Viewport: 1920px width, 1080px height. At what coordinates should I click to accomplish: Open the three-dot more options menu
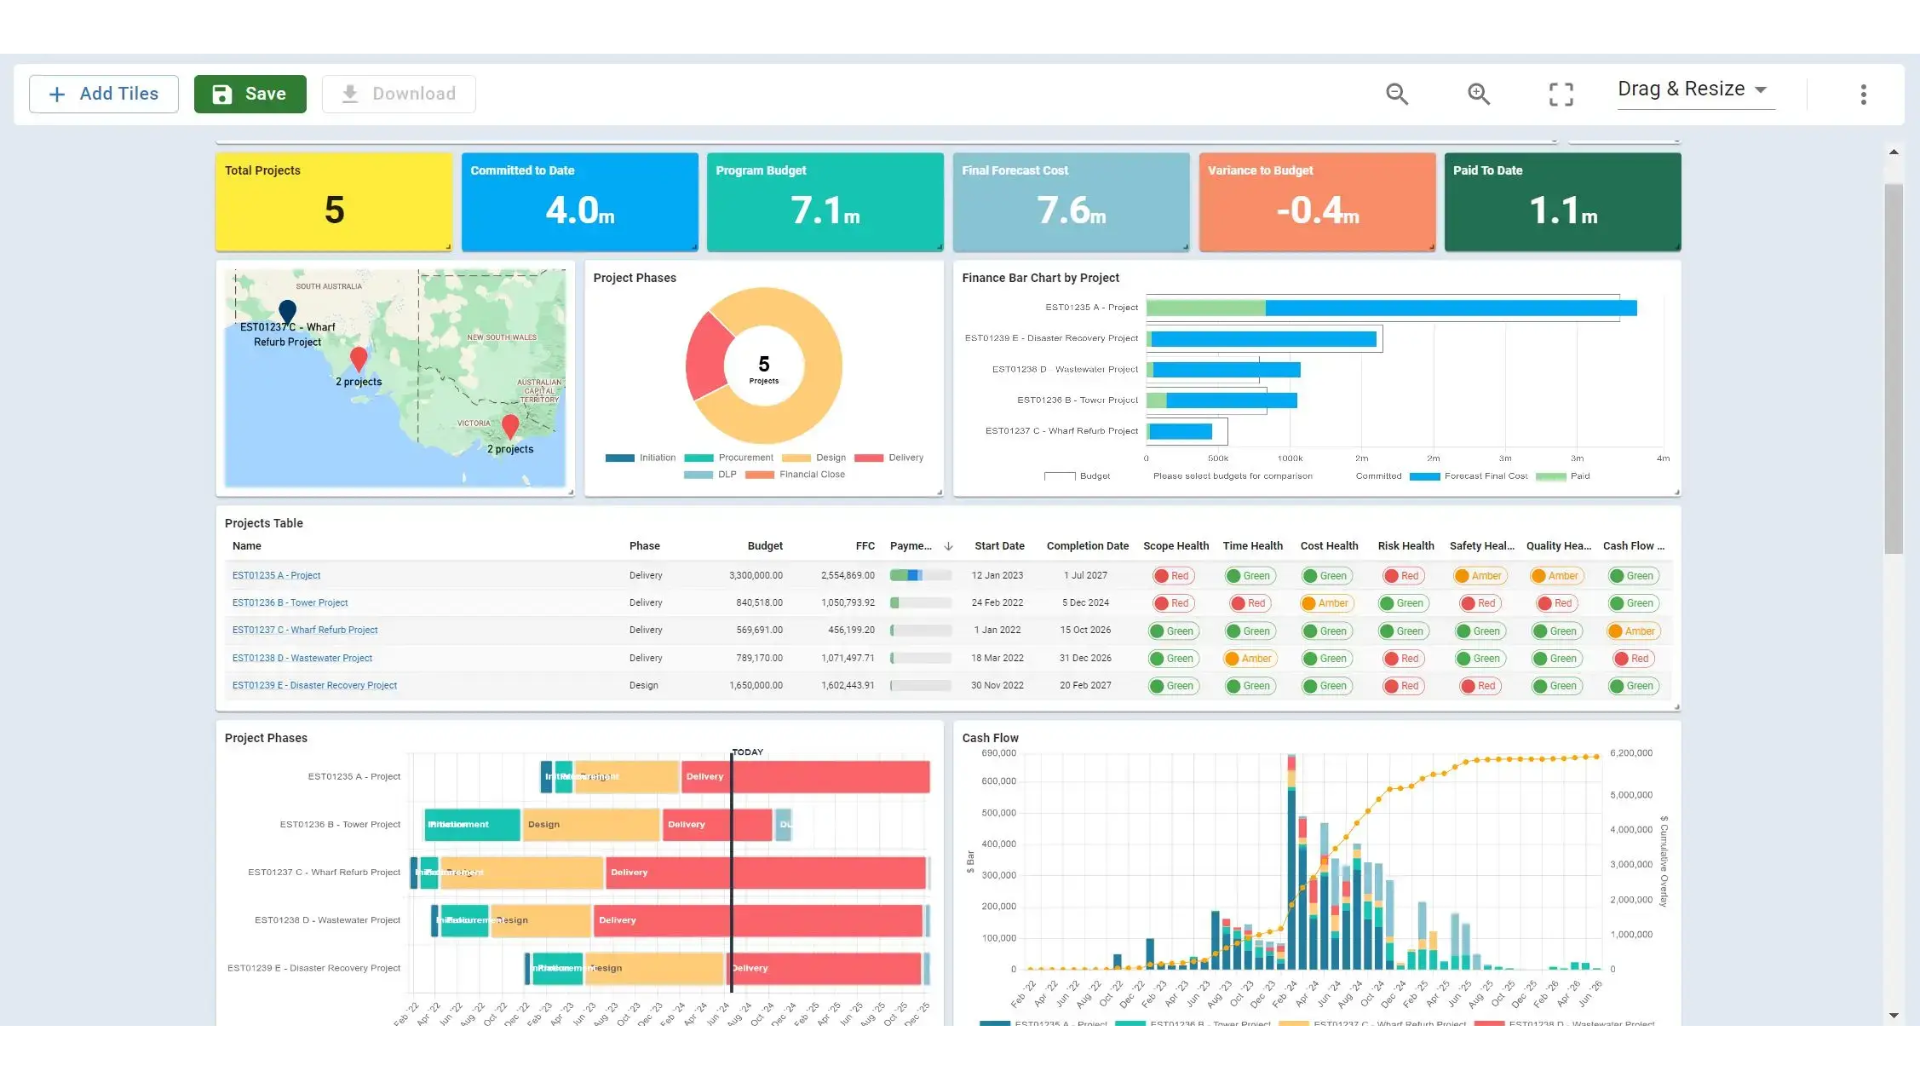1863,94
